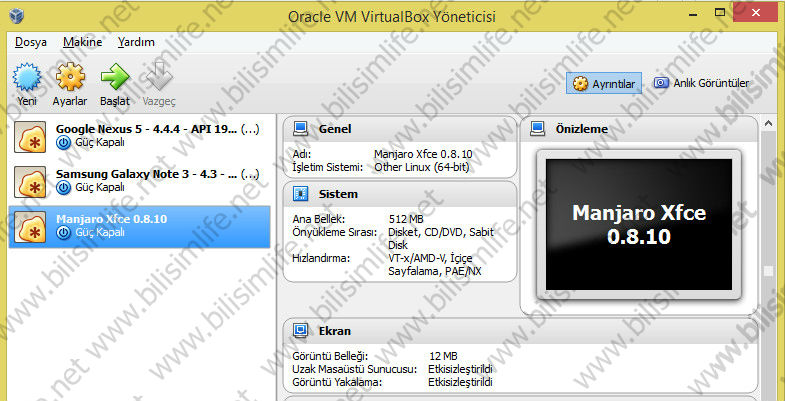The width and height of the screenshot is (785, 401).
Task: Click the Uzak Masaüstü Sunucusu label
Action: point(354,369)
